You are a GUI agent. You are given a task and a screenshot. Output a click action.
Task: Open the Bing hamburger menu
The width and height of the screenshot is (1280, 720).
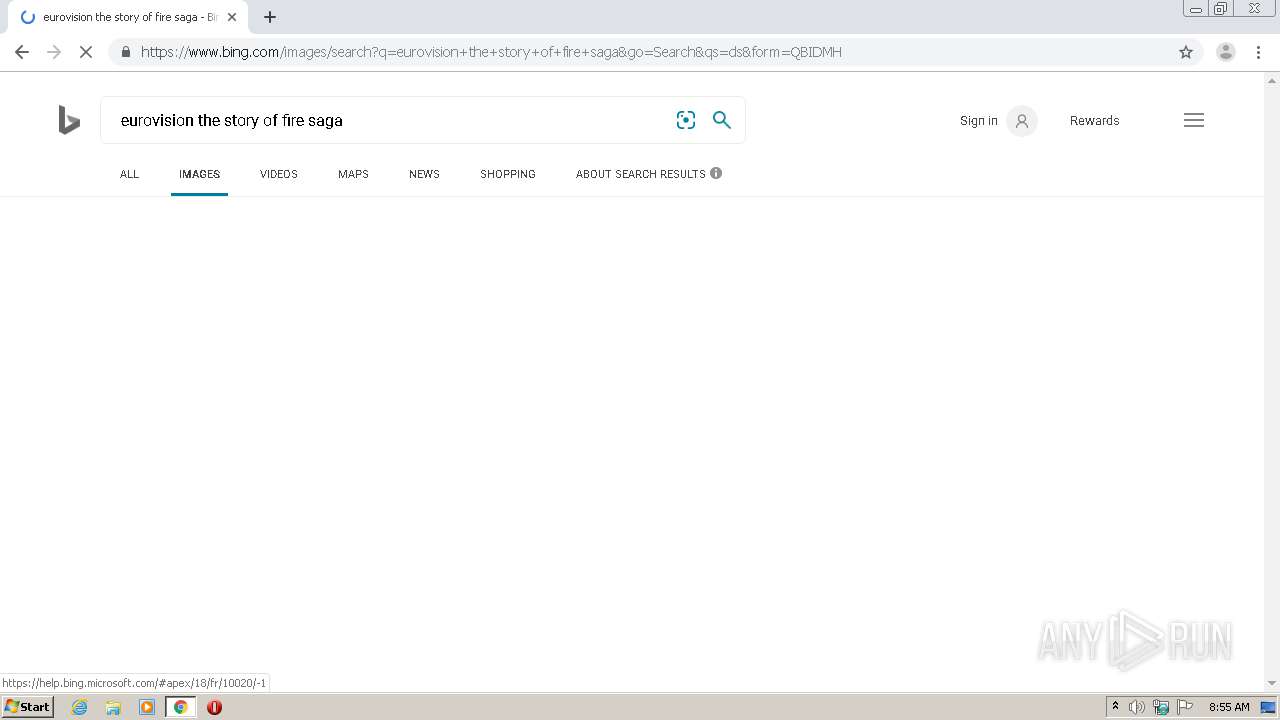(x=1194, y=120)
